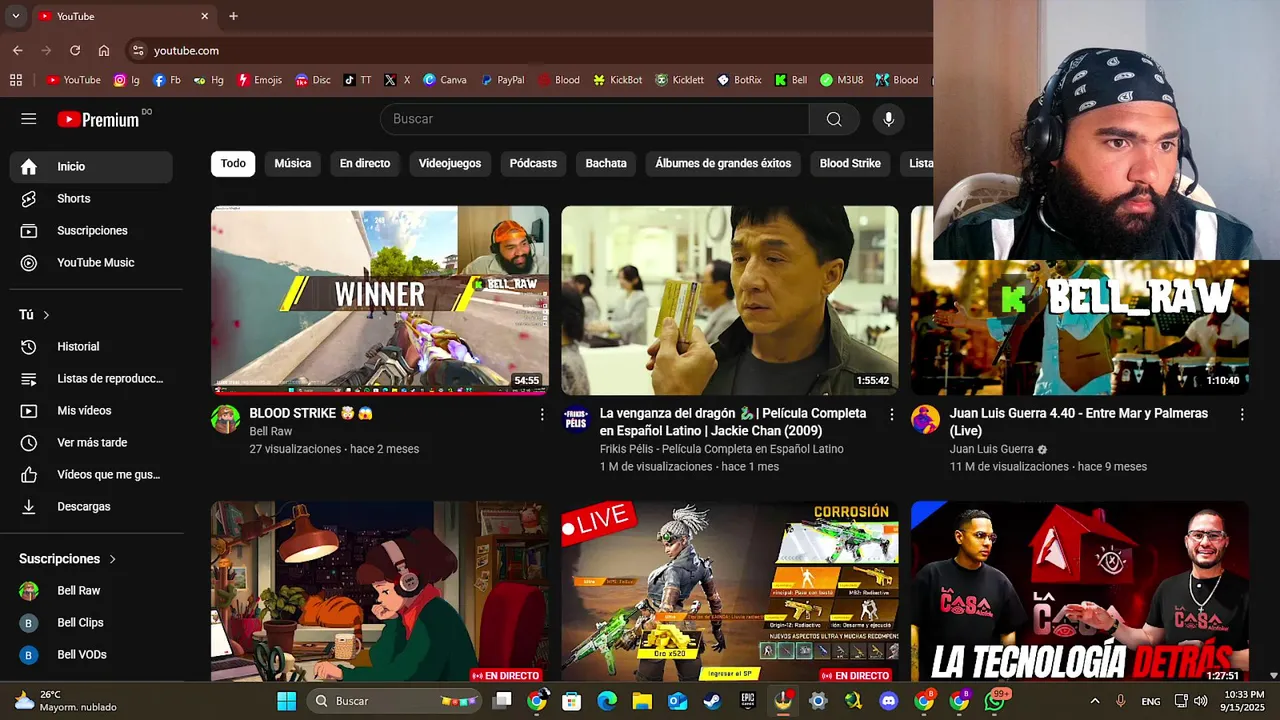Open Bell Raw subscription channel

(x=91, y=591)
